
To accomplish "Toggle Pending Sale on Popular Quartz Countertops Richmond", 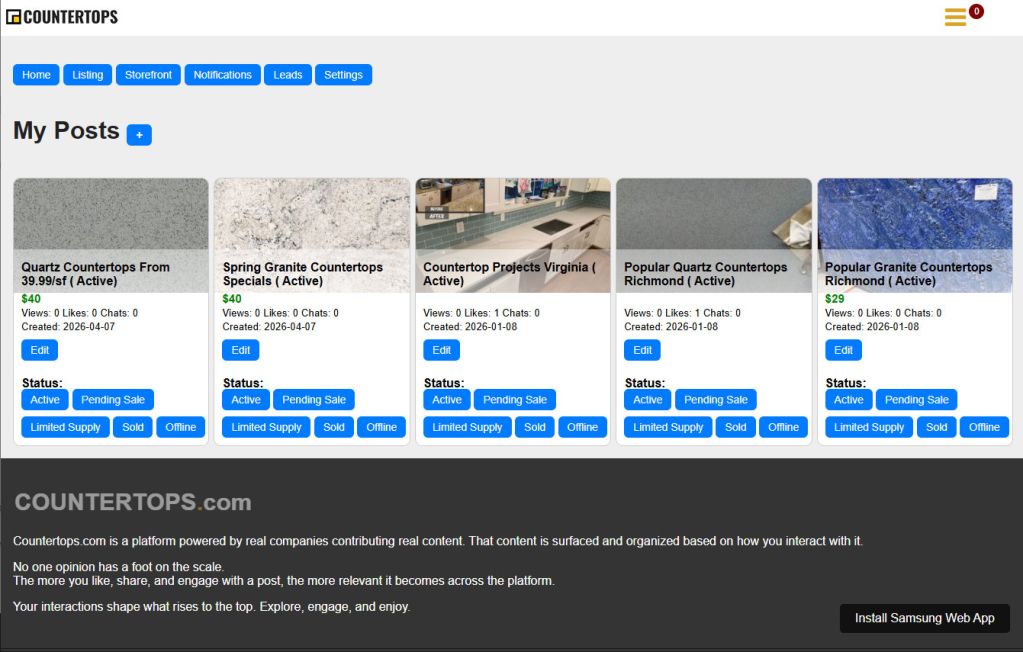I will [715, 399].
